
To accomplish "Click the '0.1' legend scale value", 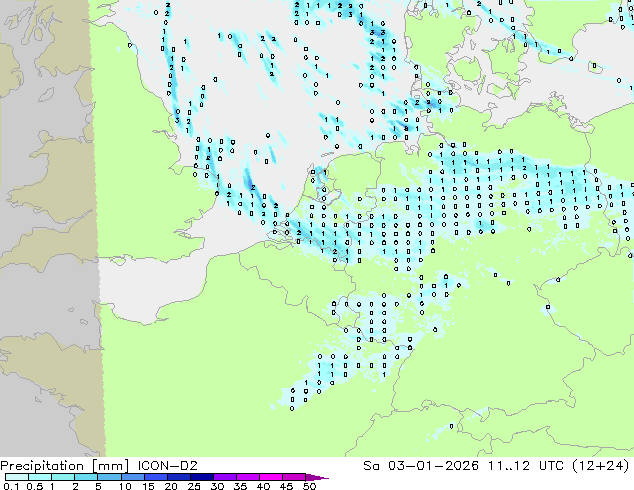I will 11,486.
